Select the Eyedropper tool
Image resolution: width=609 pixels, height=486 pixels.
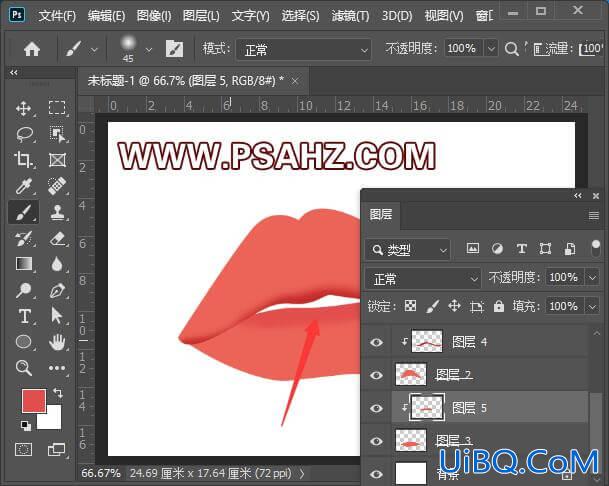pyautogui.click(x=23, y=186)
